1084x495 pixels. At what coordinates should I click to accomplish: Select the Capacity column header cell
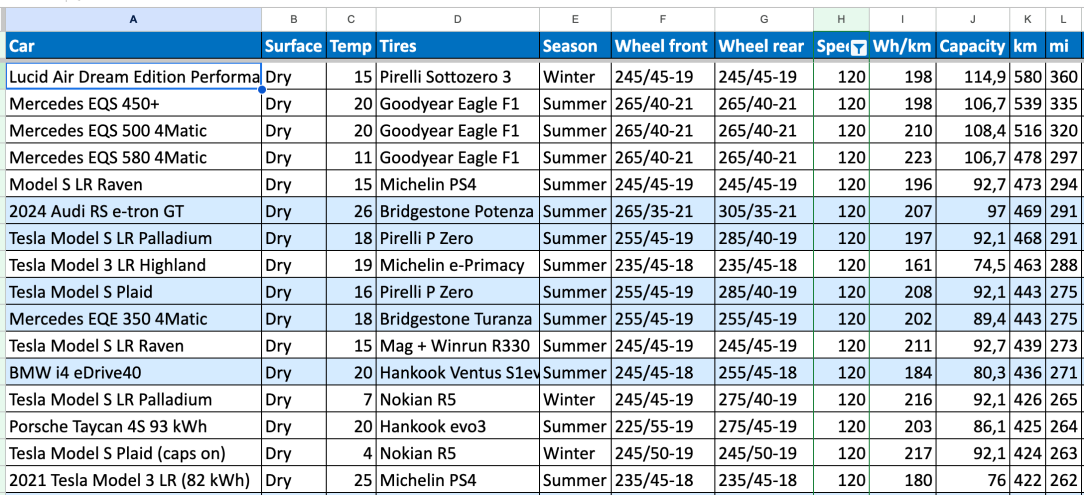[x=973, y=46]
